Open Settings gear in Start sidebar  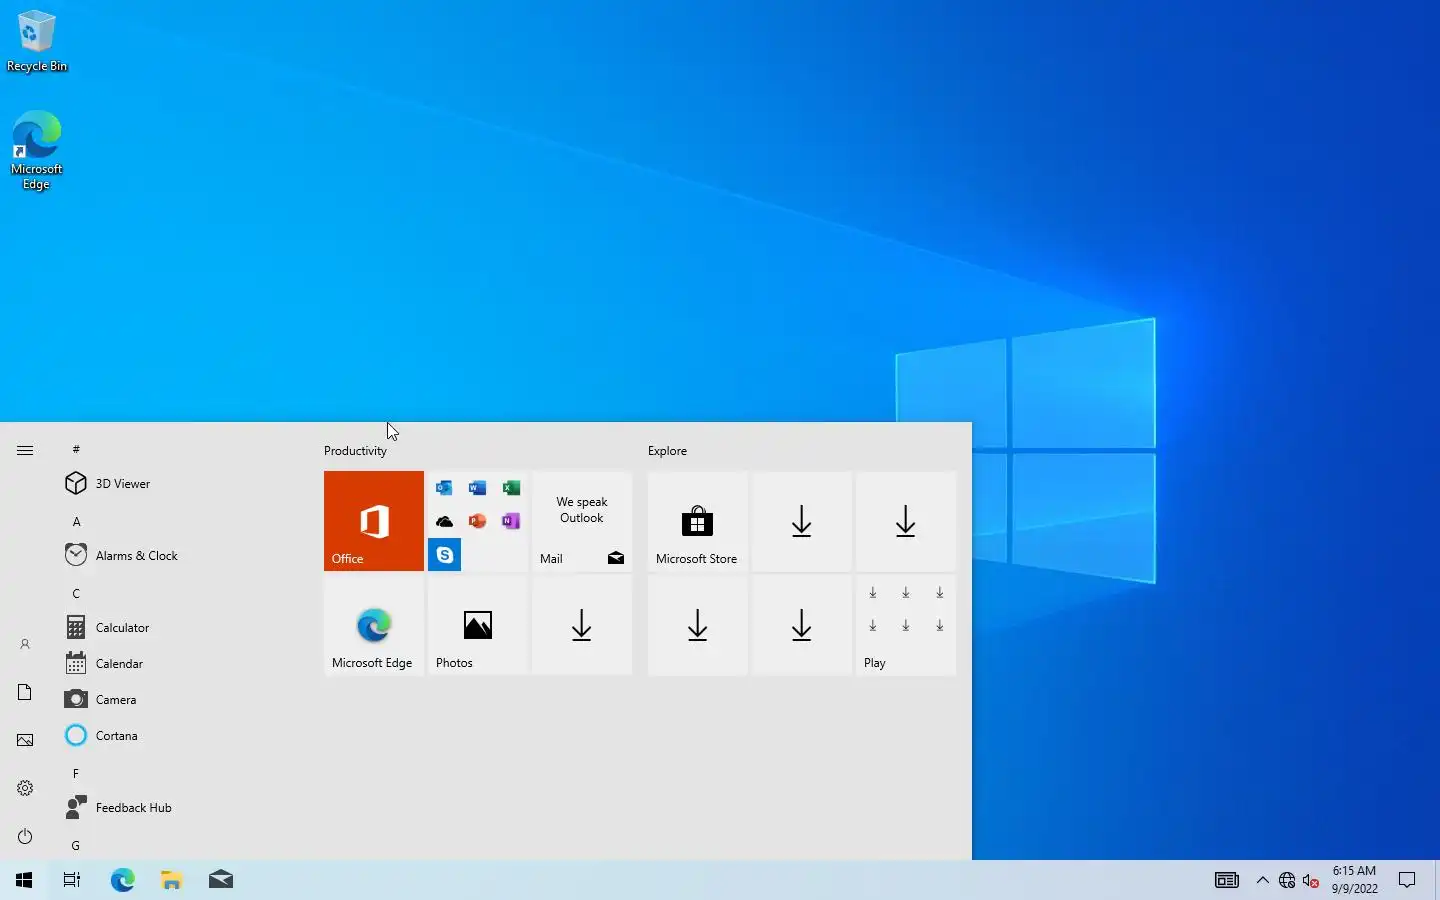[25, 789]
